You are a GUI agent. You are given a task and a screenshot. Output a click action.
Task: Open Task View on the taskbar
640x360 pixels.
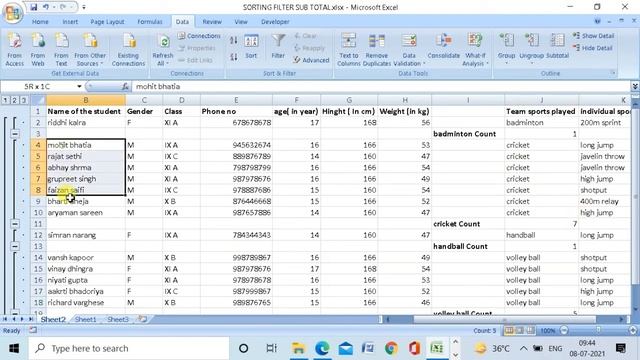pos(271,348)
